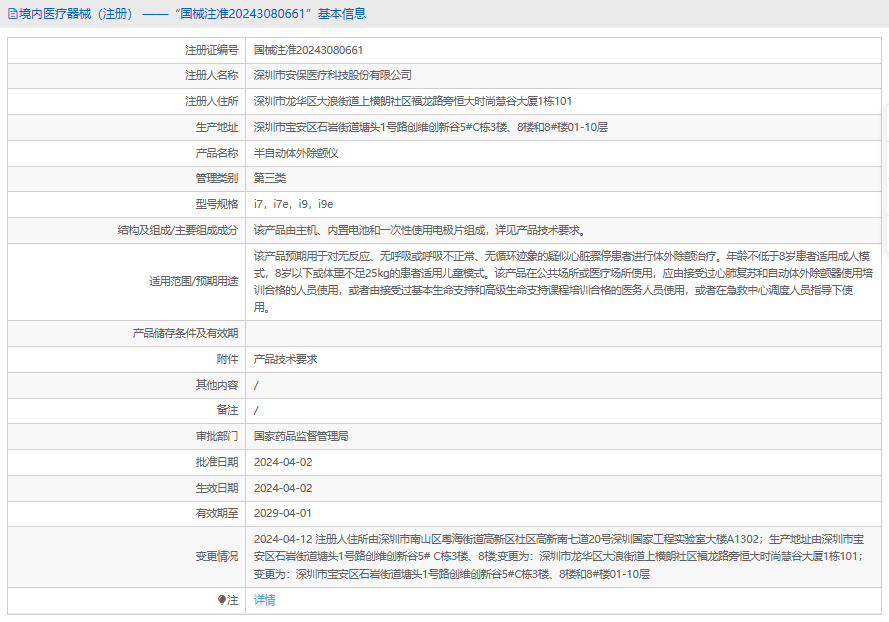This screenshot has height=622, width=889.
Task: Click the production address value in 生产地址 row
Action: tap(430, 127)
